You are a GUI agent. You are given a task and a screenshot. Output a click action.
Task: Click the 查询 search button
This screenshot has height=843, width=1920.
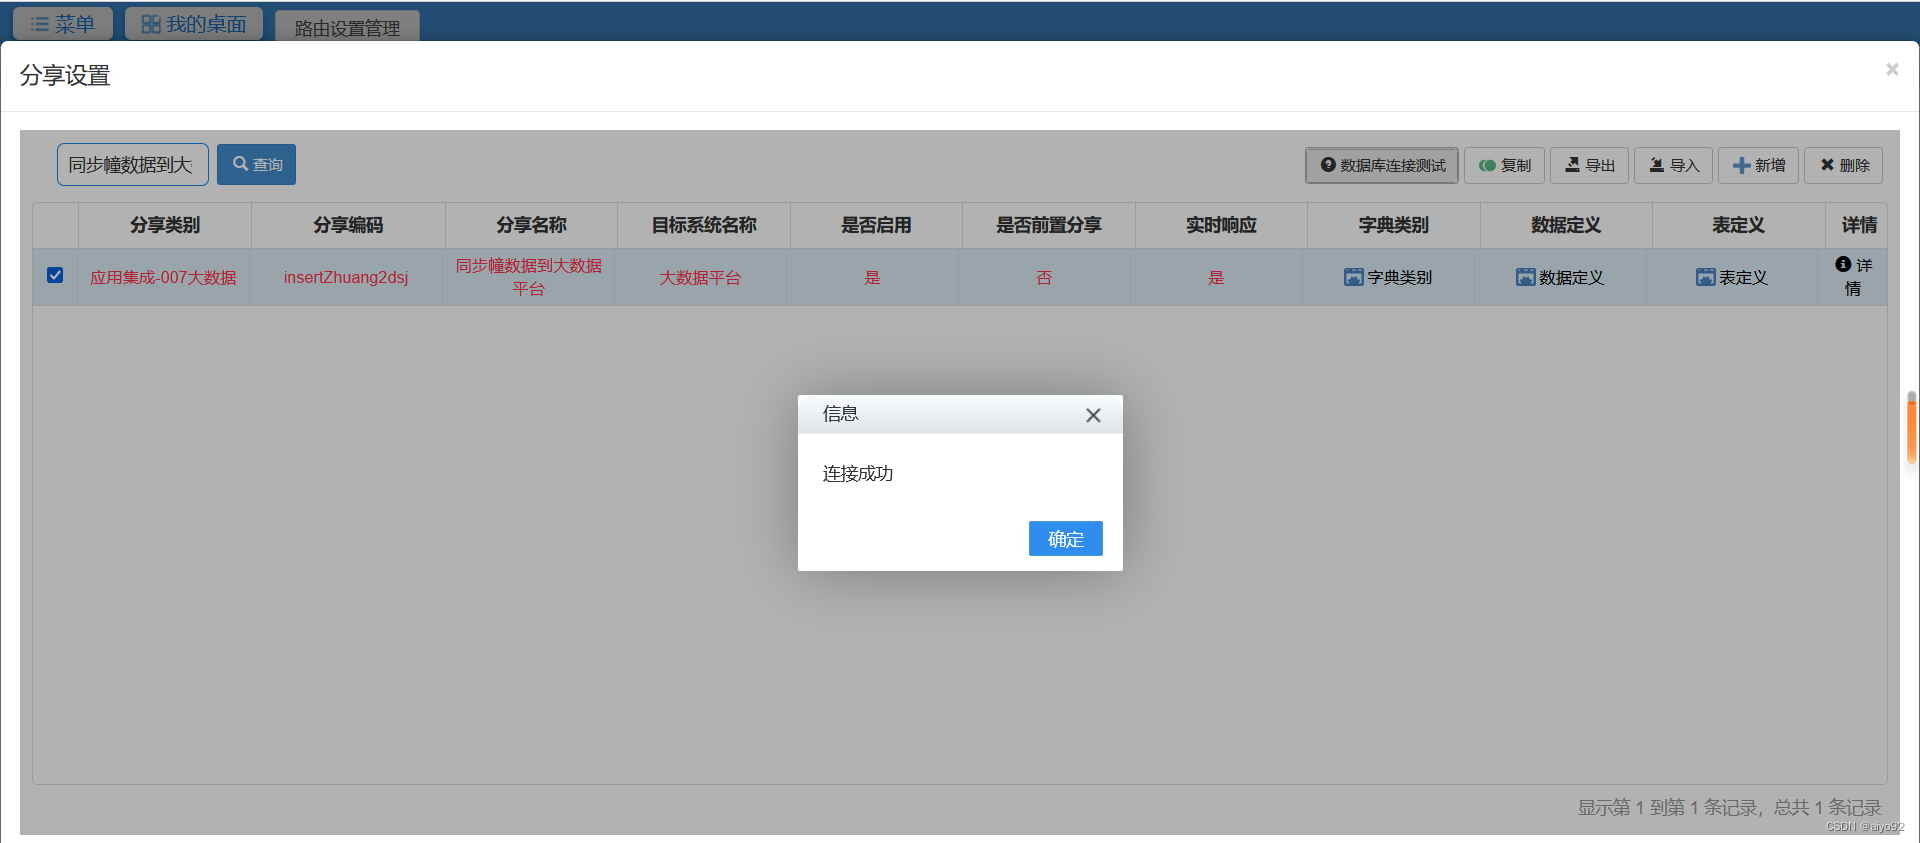point(256,164)
